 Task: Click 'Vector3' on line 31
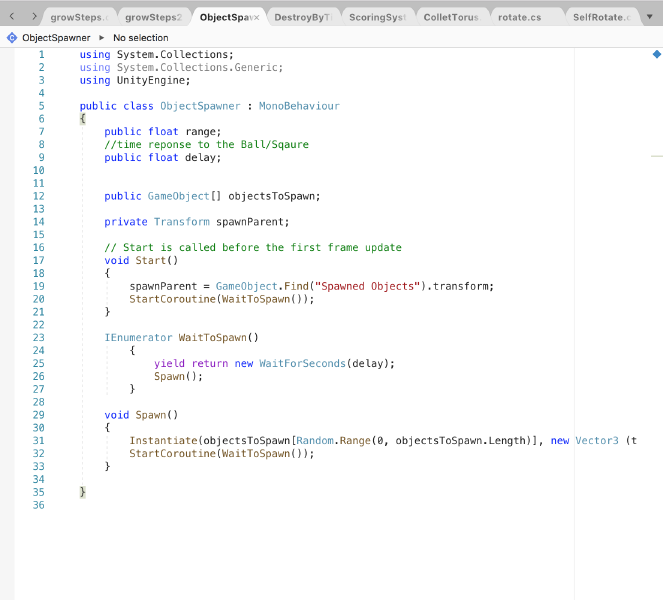click(597, 441)
